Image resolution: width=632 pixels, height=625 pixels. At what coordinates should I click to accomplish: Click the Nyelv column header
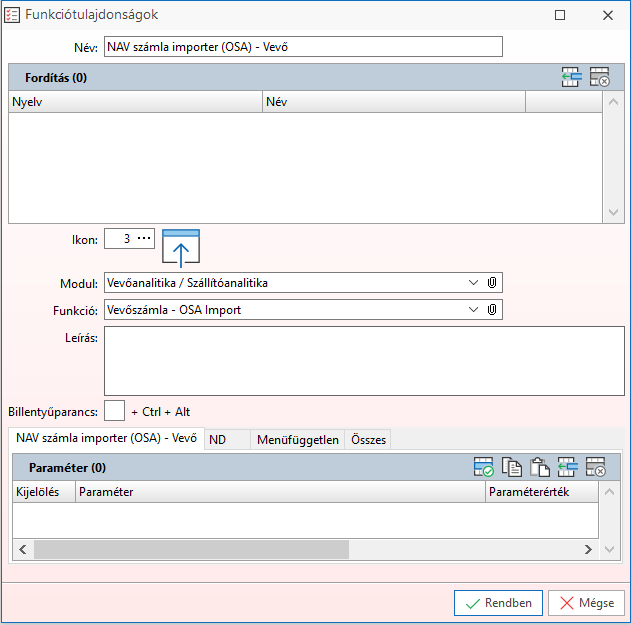click(x=135, y=102)
